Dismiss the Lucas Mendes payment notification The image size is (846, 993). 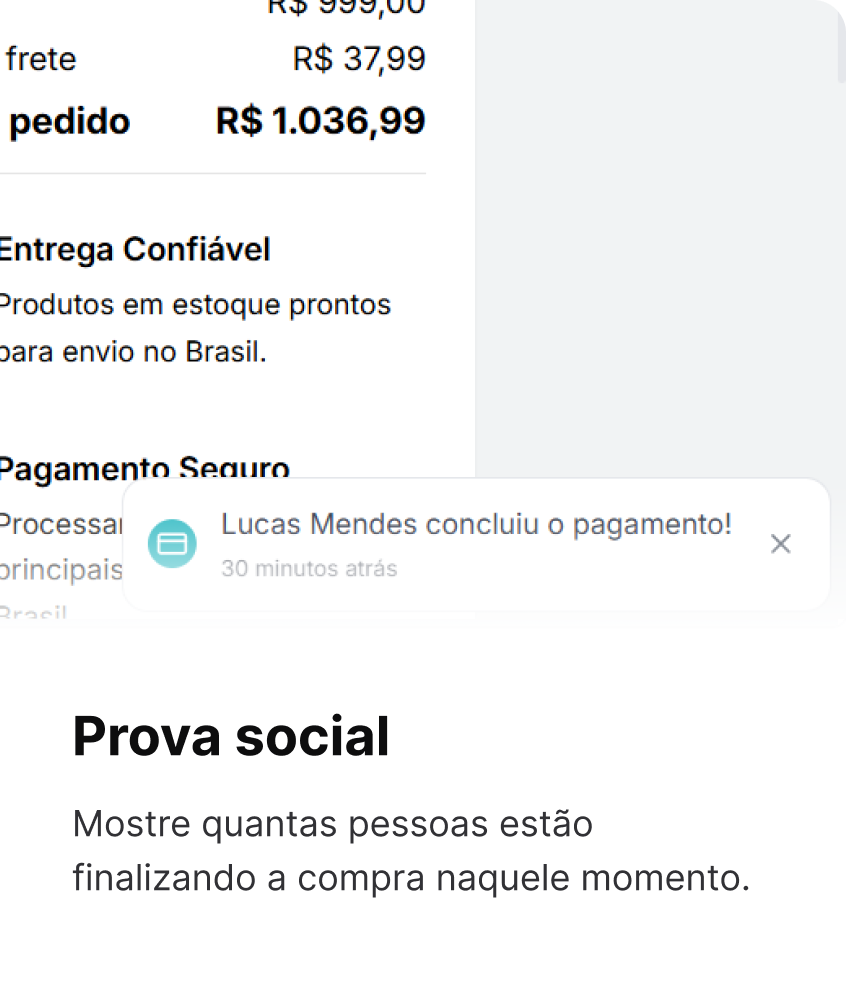tap(781, 544)
